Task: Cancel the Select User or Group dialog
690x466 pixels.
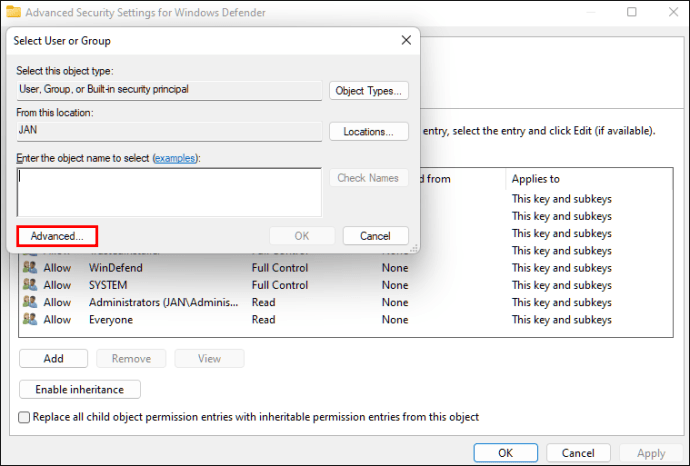Action: point(375,236)
